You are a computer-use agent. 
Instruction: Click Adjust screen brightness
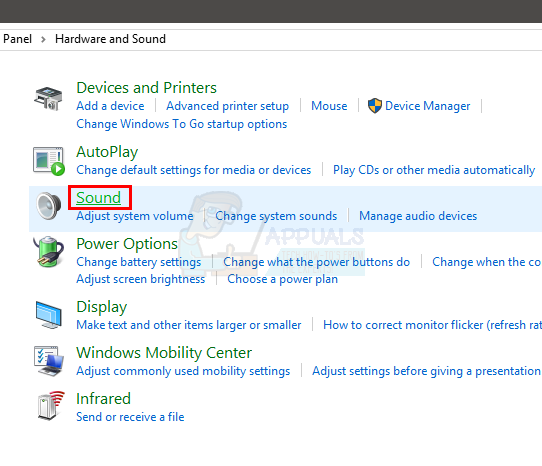[x=141, y=279]
